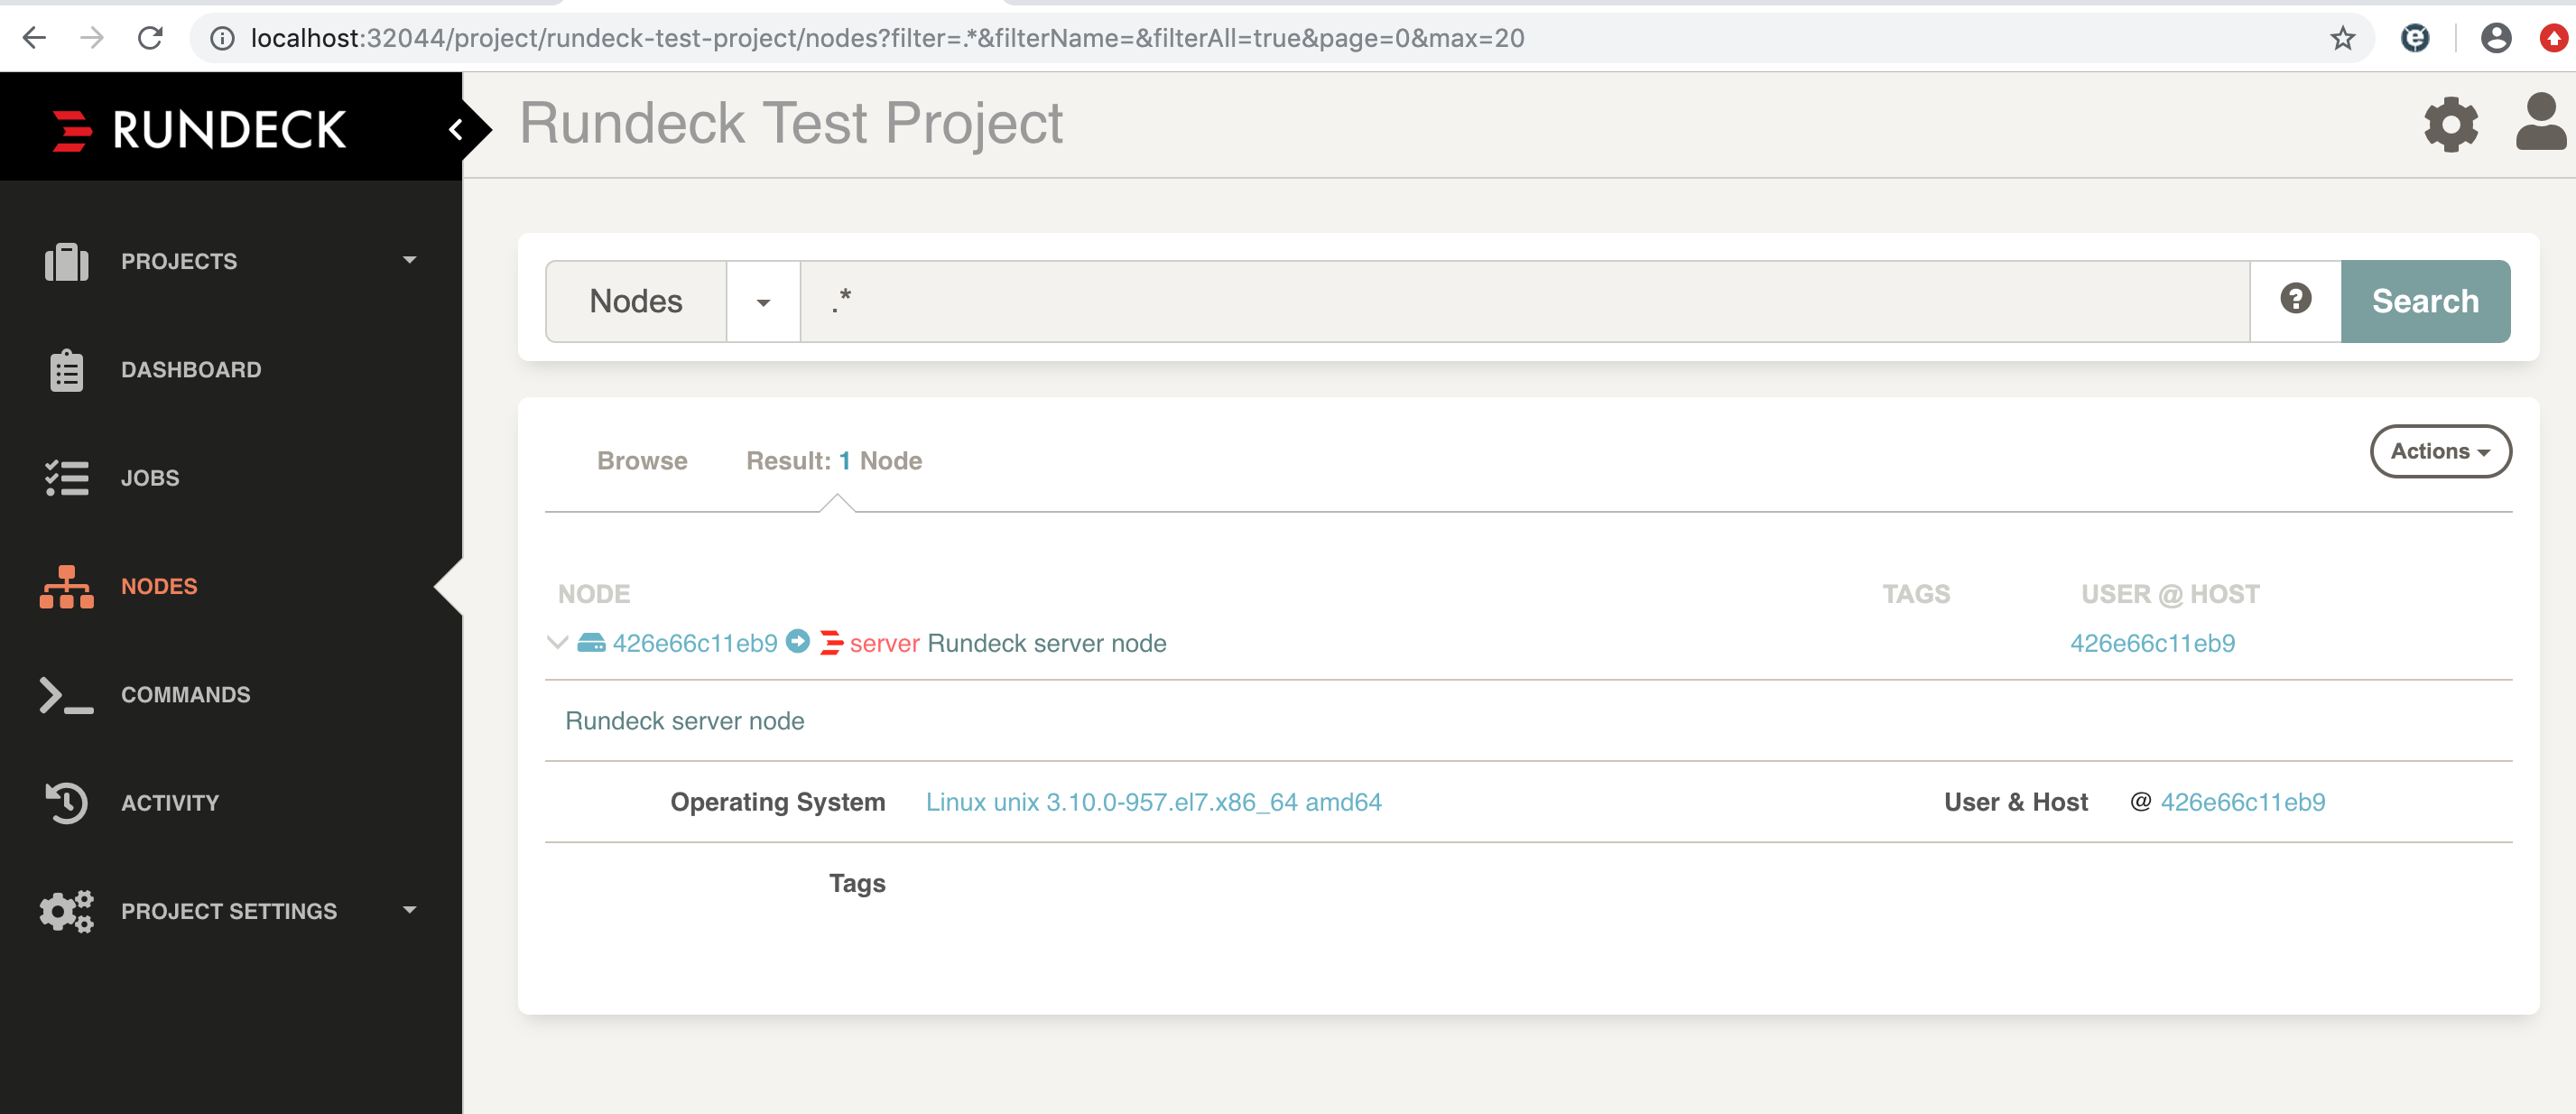Open the Linux operating system link
Screen dimensions: 2576x1114
1155,801
